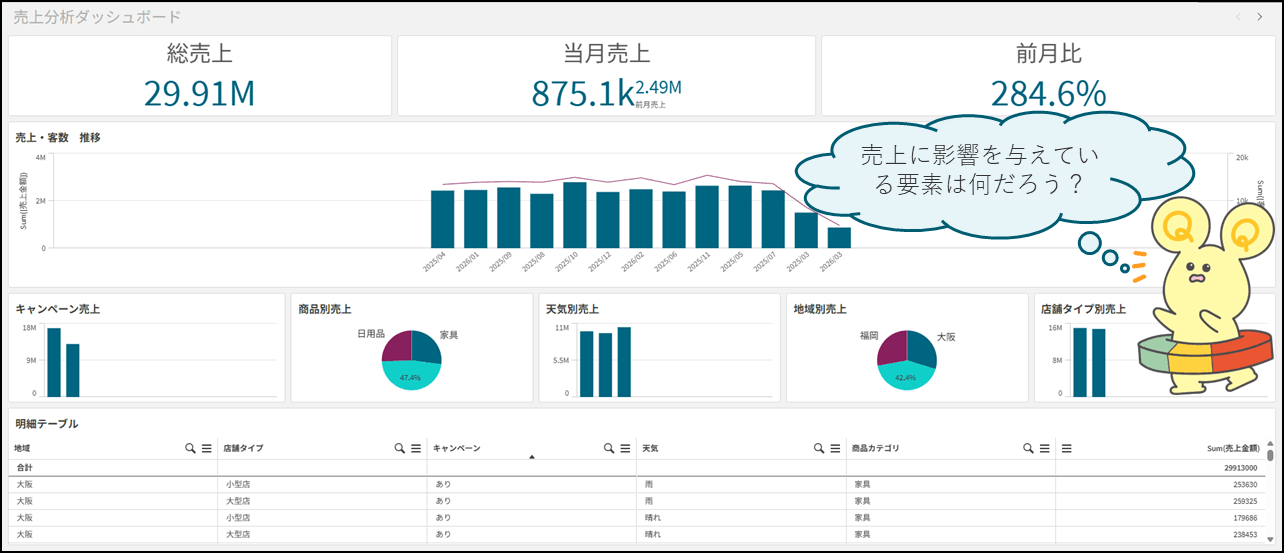The image size is (1284, 553).
Task: Click search icon in 店舗タイプ column
Action: coord(399,449)
